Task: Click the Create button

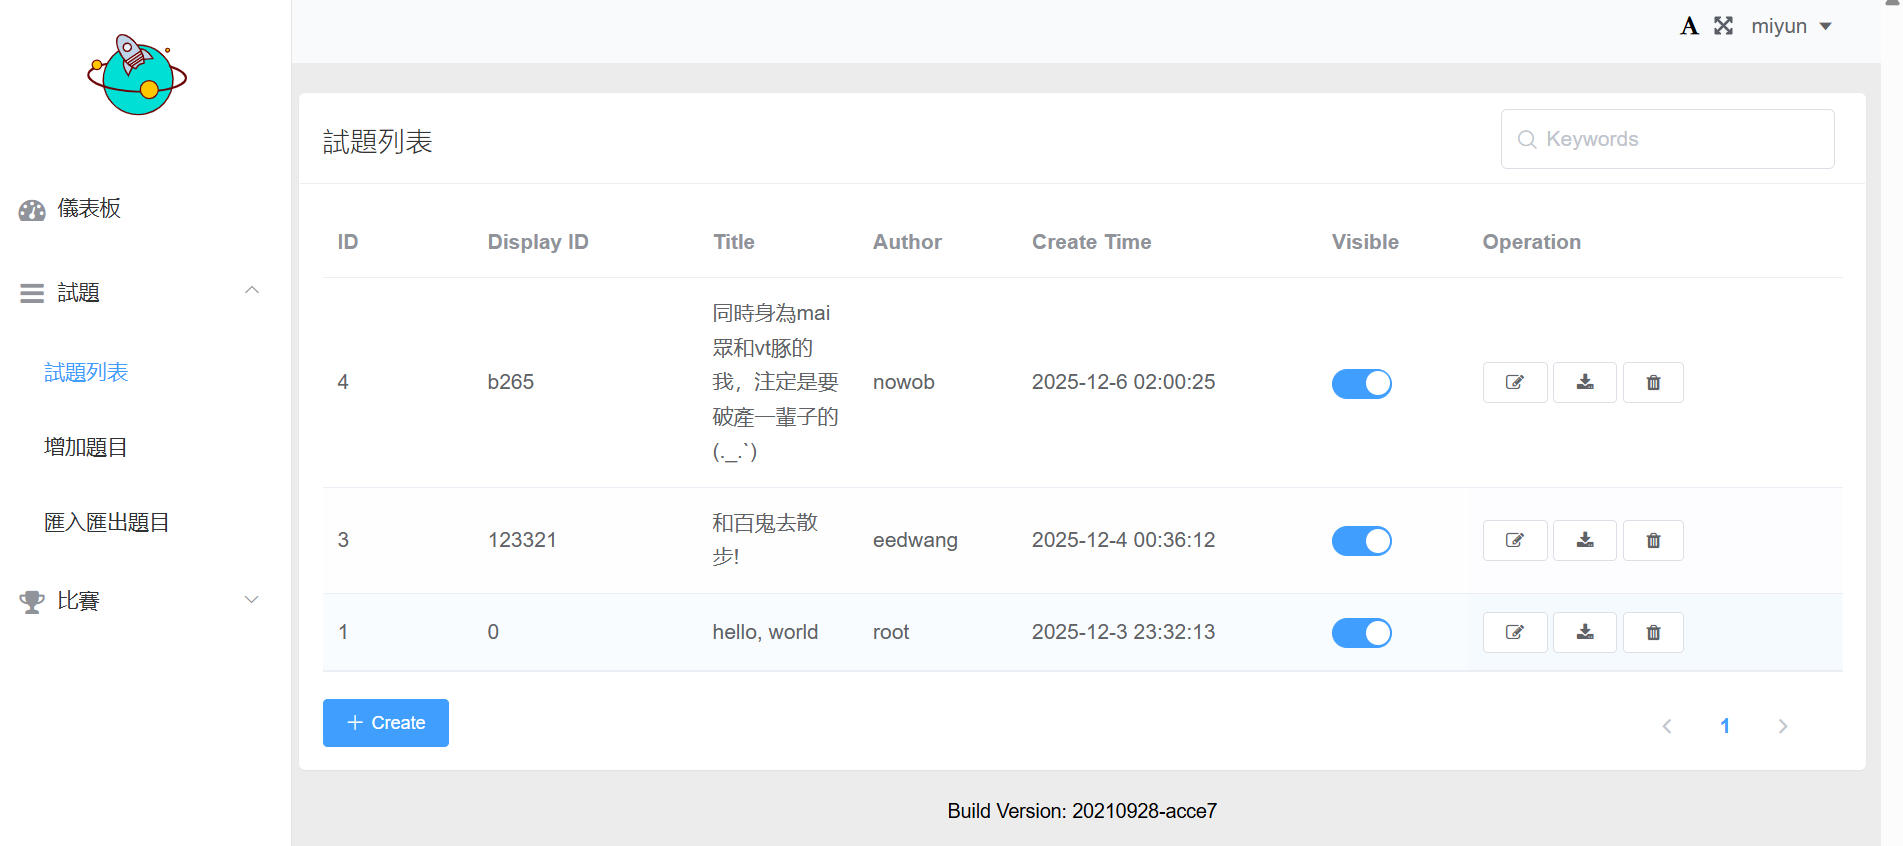Action: (385, 723)
